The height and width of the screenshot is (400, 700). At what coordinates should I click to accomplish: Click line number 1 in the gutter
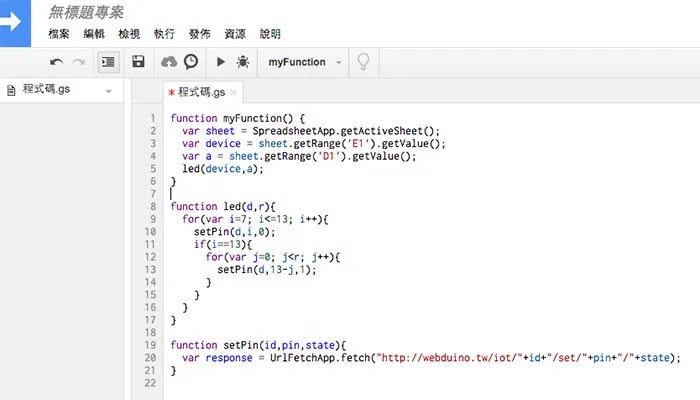pos(153,118)
